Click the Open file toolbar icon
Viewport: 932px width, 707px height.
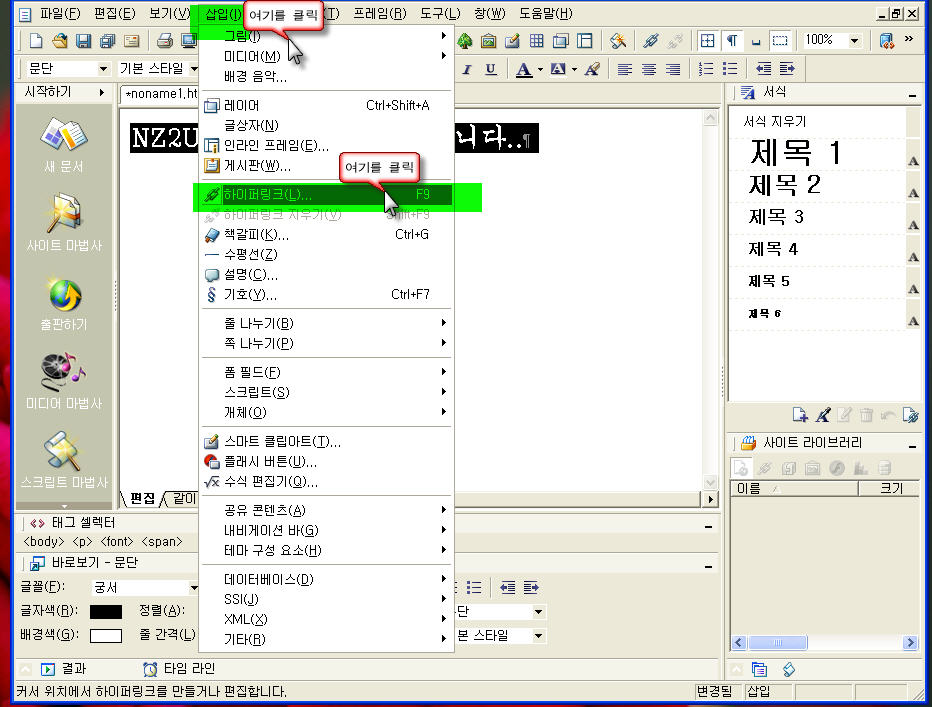click(59, 40)
